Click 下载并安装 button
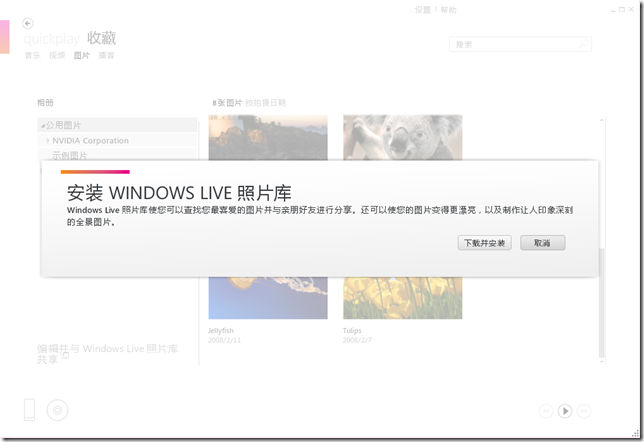Image resolution: width=644 pixels, height=442 pixels. [x=485, y=243]
